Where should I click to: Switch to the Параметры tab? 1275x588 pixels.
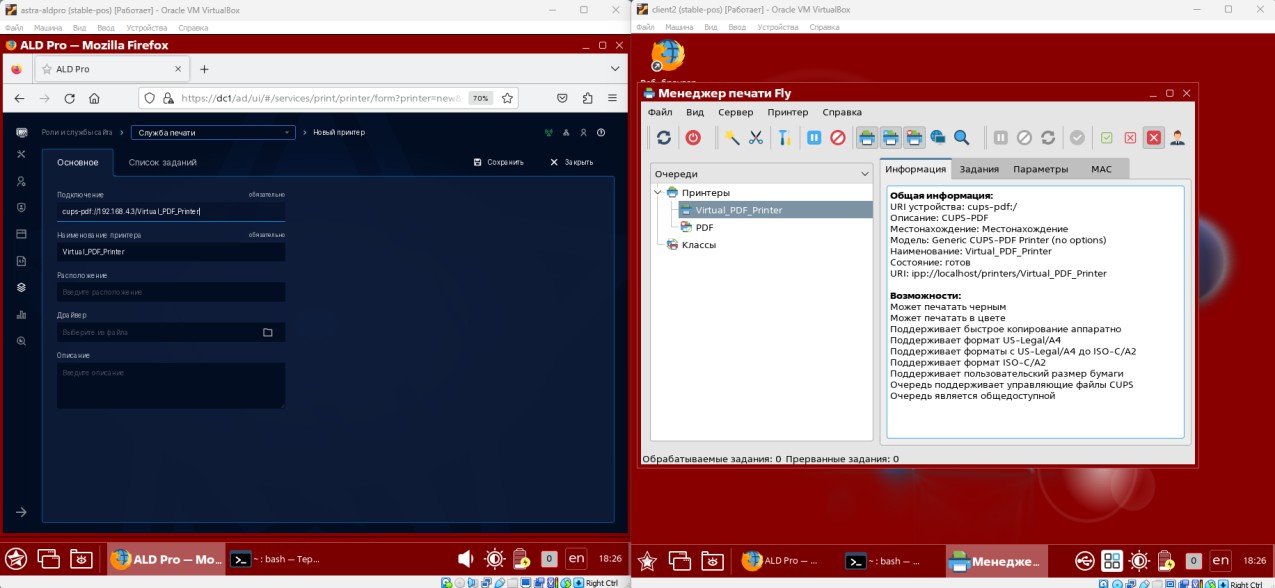pos(1040,169)
